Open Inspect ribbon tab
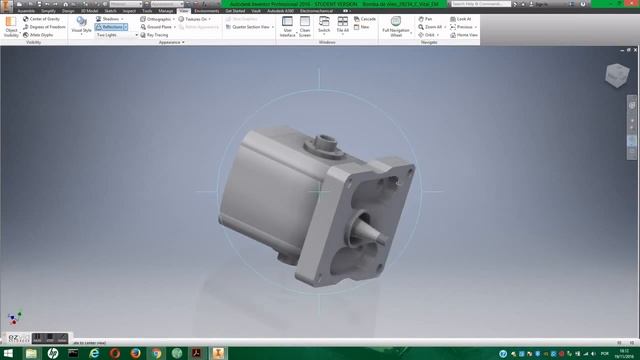 pyautogui.click(x=129, y=11)
